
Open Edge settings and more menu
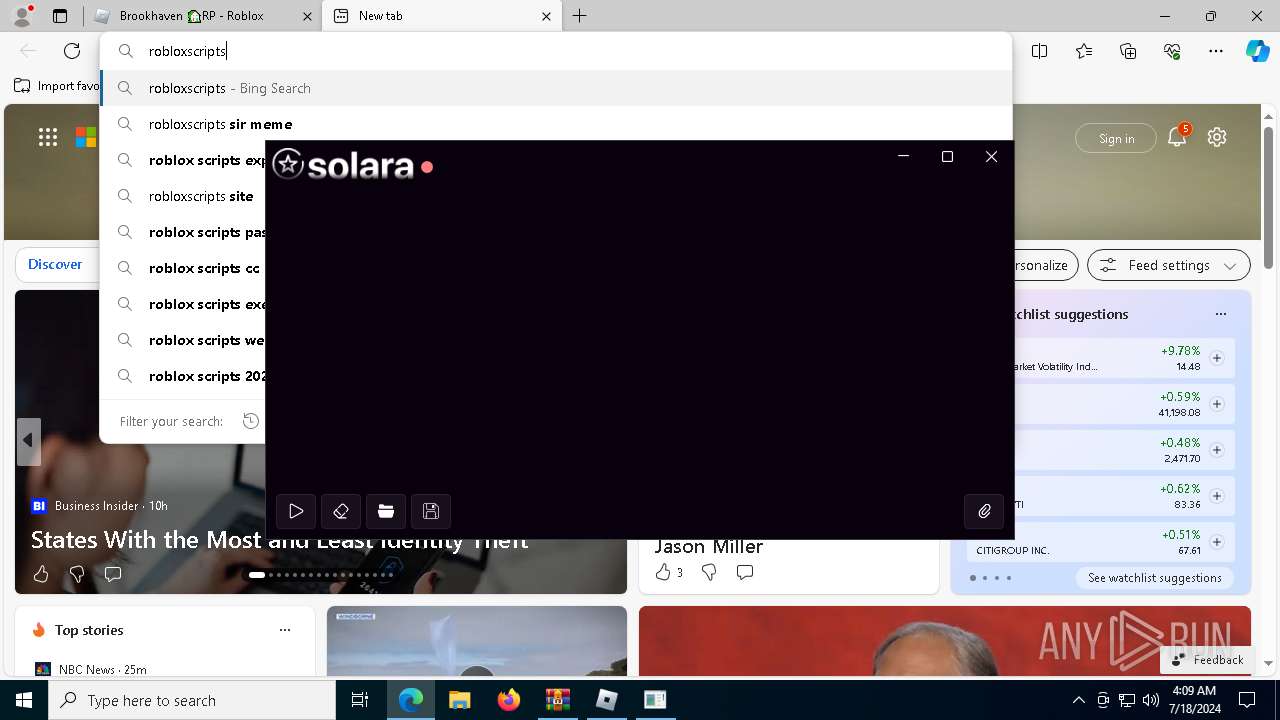1216,51
